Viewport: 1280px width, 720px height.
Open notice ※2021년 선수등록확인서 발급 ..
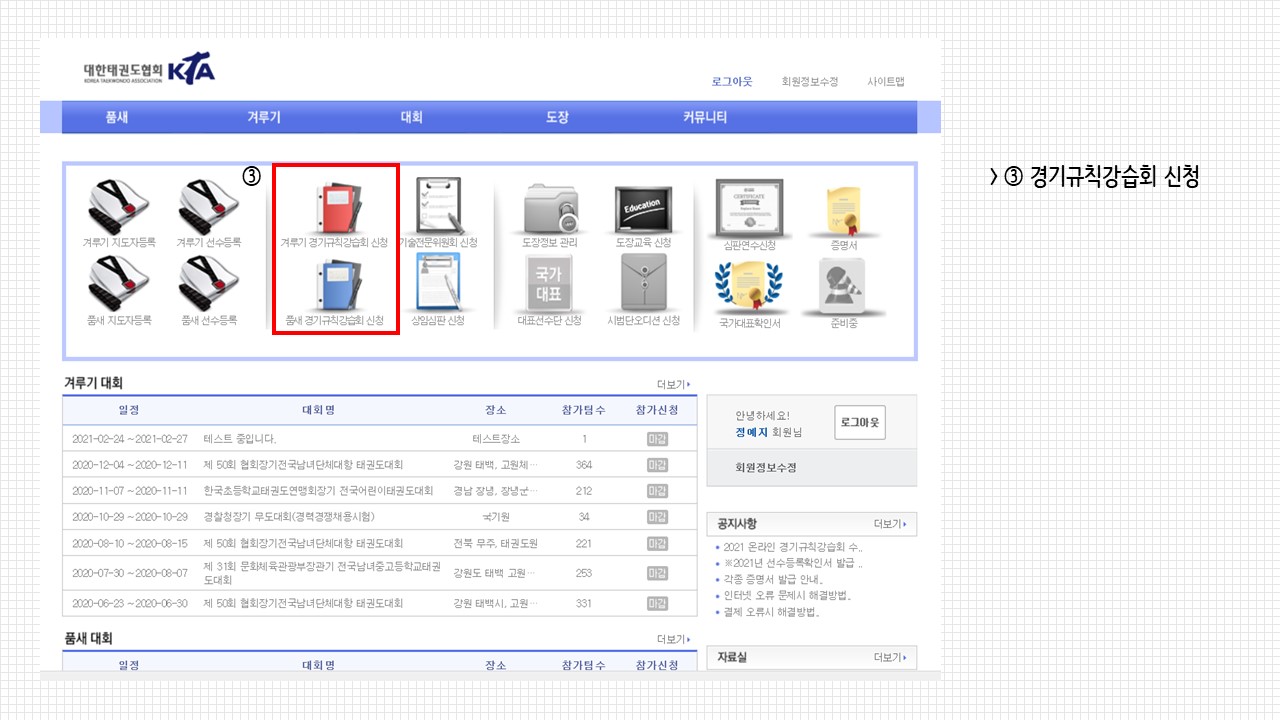(x=793, y=563)
